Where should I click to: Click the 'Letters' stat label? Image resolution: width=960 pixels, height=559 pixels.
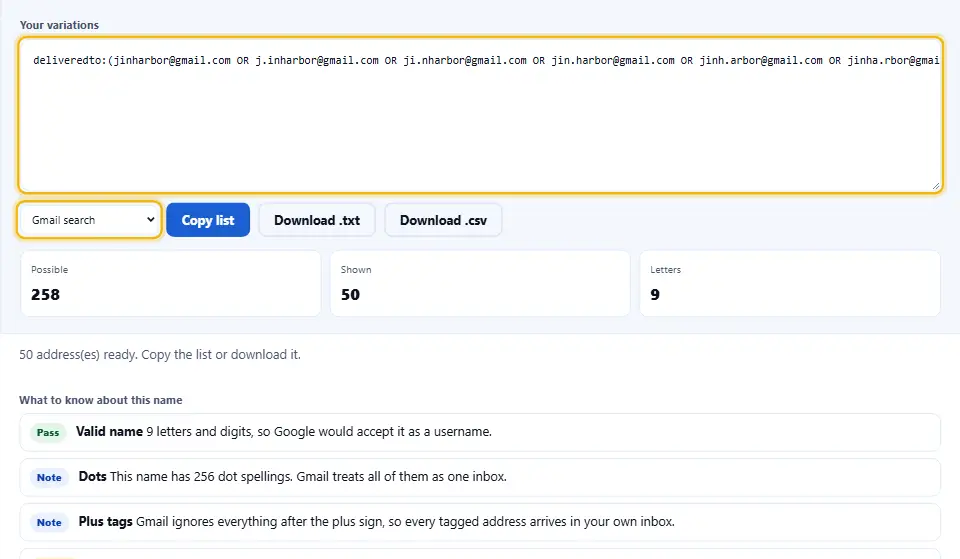[666, 269]
